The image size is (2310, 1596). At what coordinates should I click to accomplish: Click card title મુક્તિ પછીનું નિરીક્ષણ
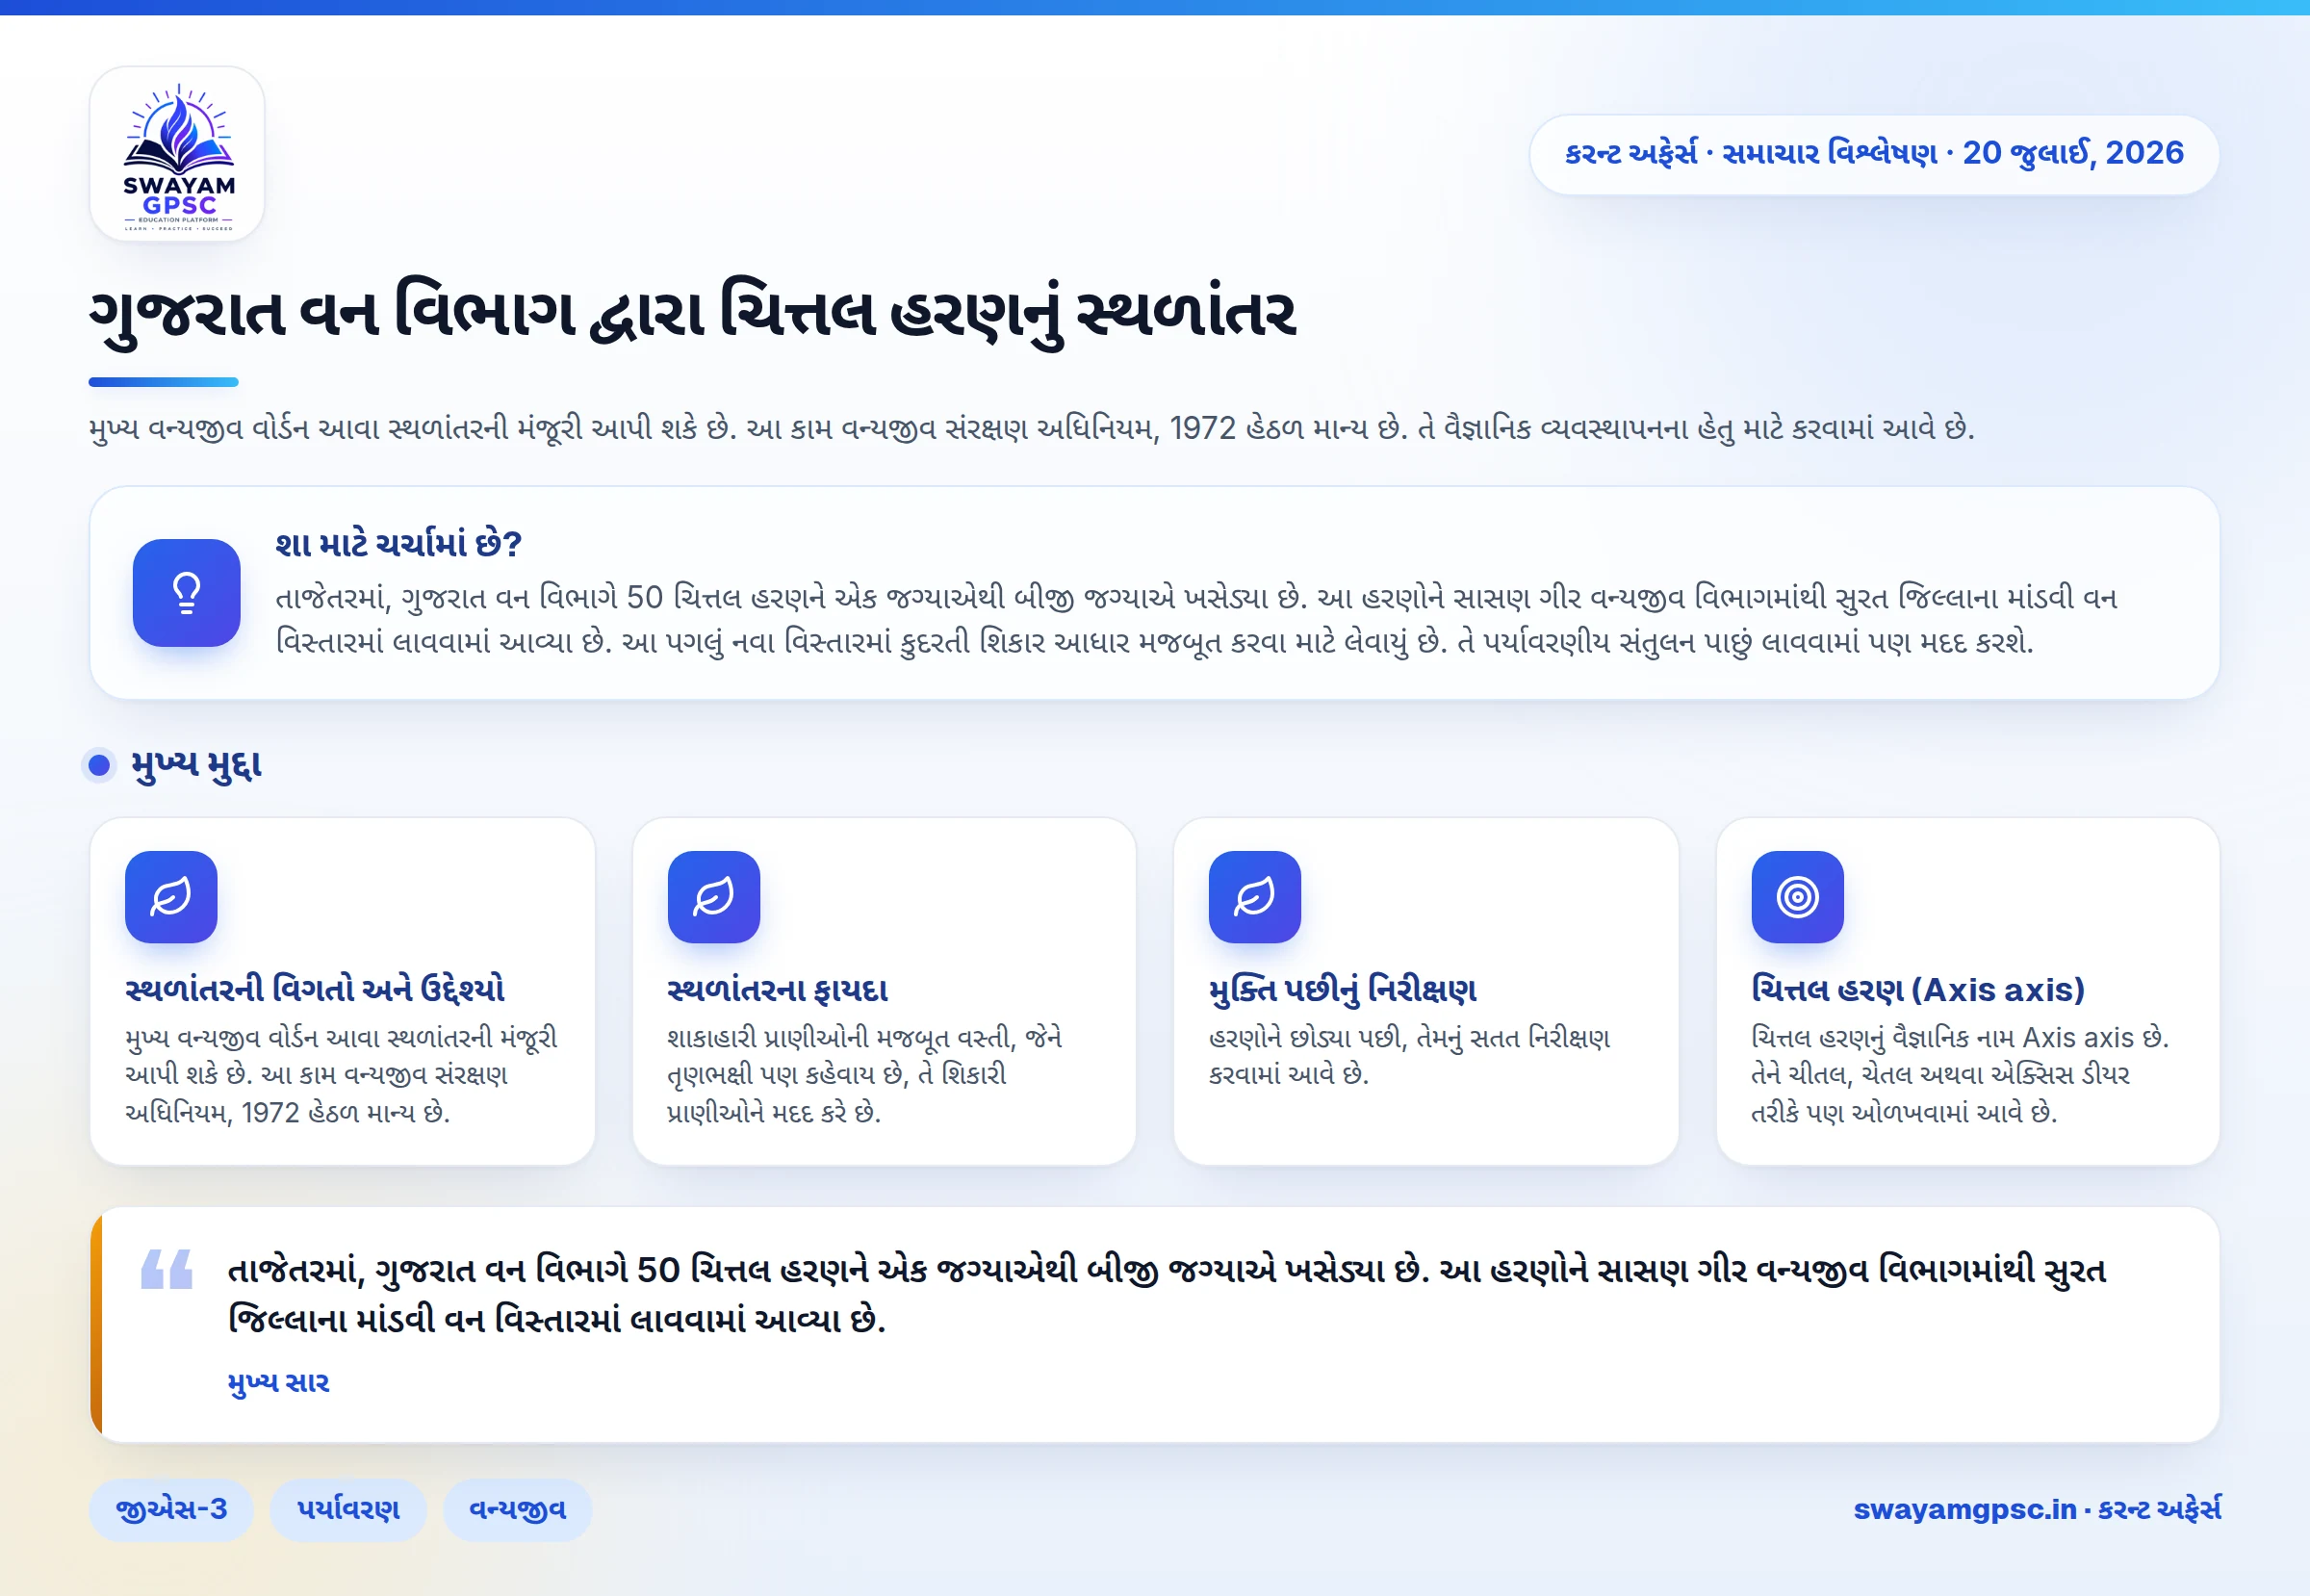[x=1343, y=989]
